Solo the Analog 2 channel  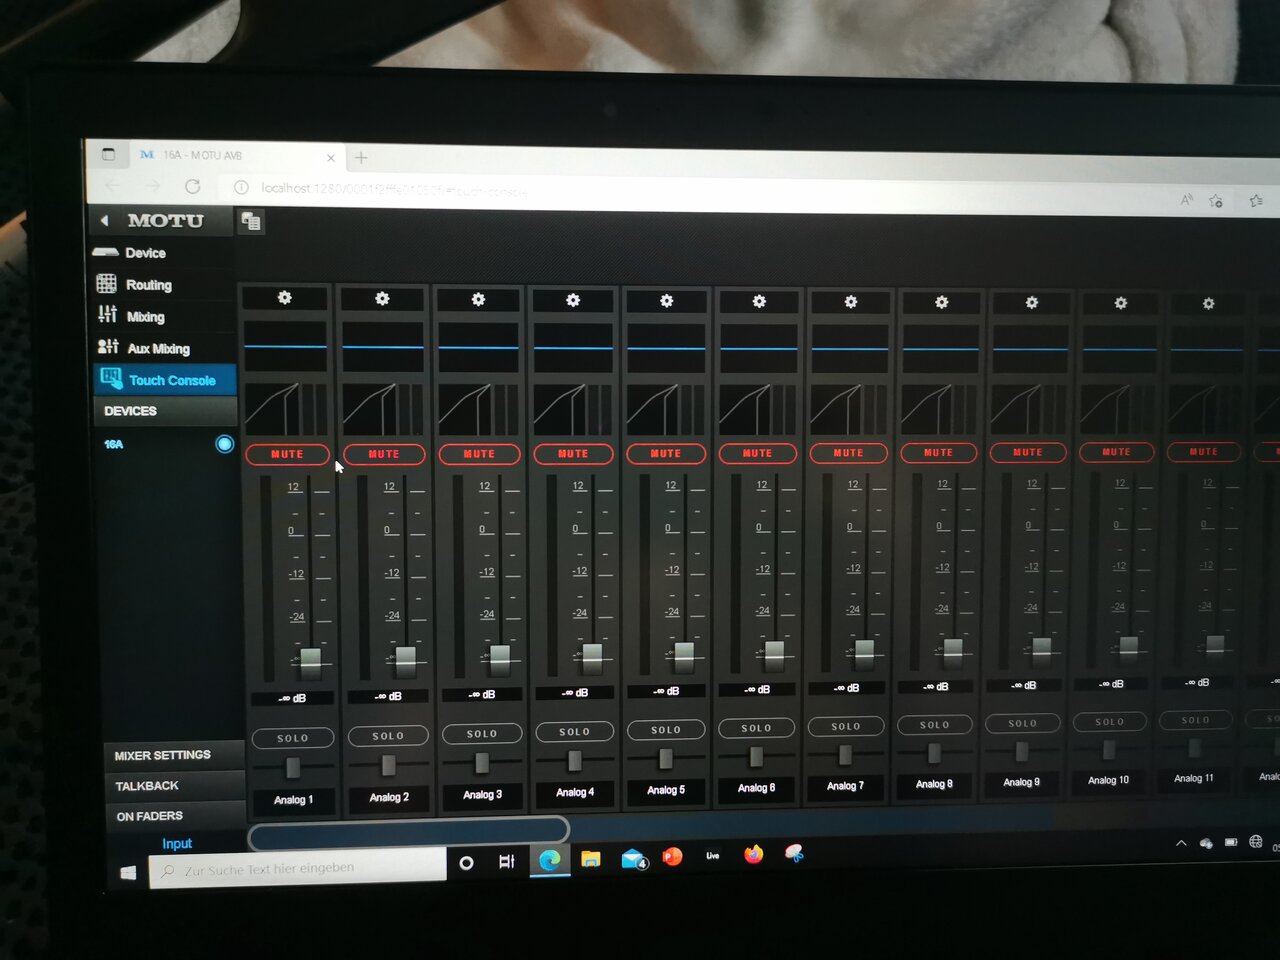tap(388, 736)
